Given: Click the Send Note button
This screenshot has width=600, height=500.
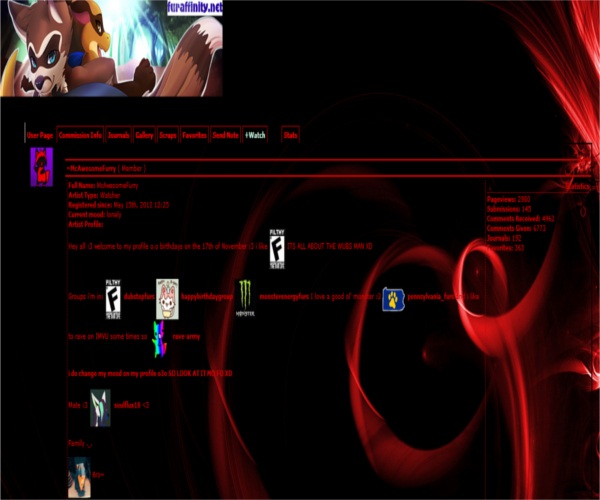Looking at the screenshot, I should coord(225,135).
